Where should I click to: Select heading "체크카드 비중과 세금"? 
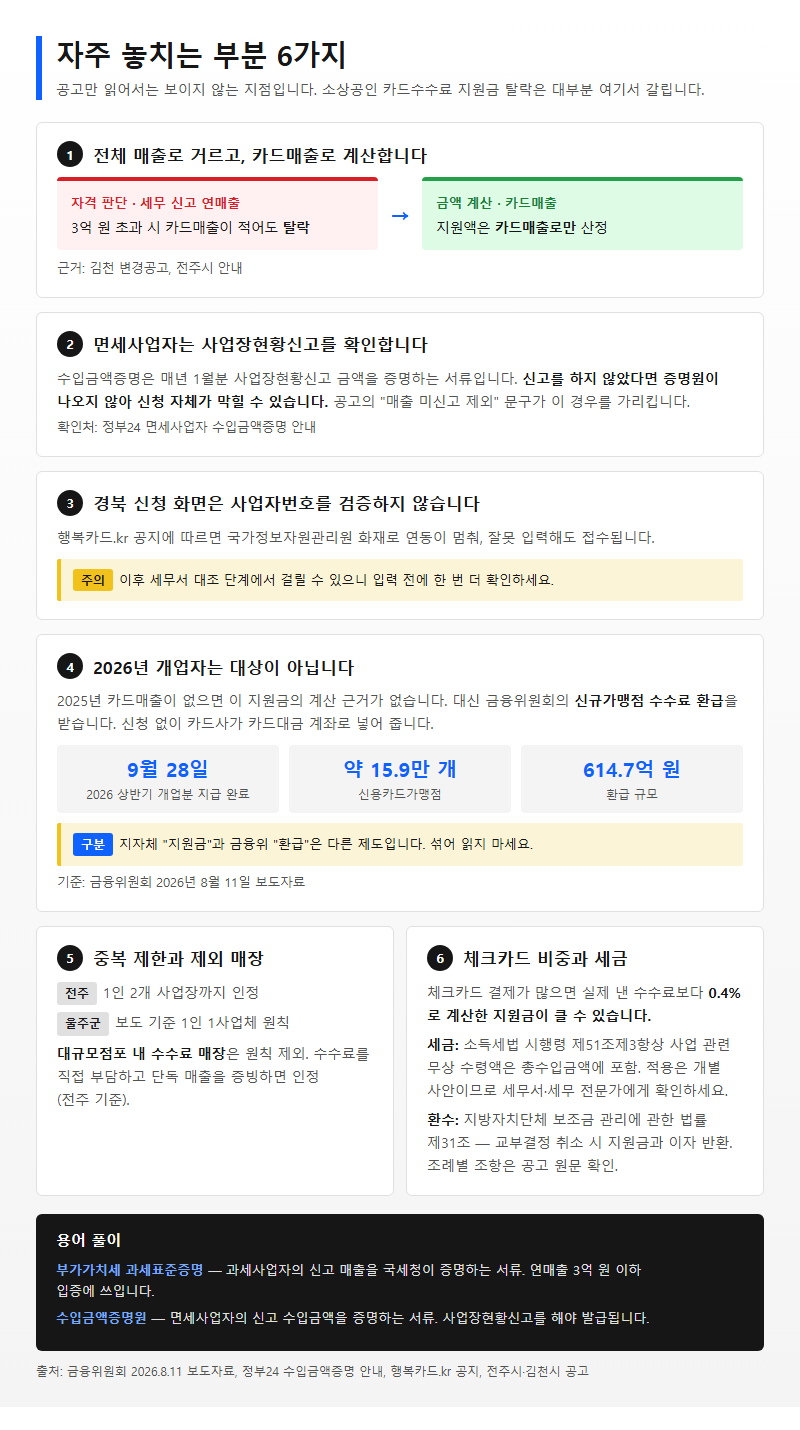click(545, 958)
